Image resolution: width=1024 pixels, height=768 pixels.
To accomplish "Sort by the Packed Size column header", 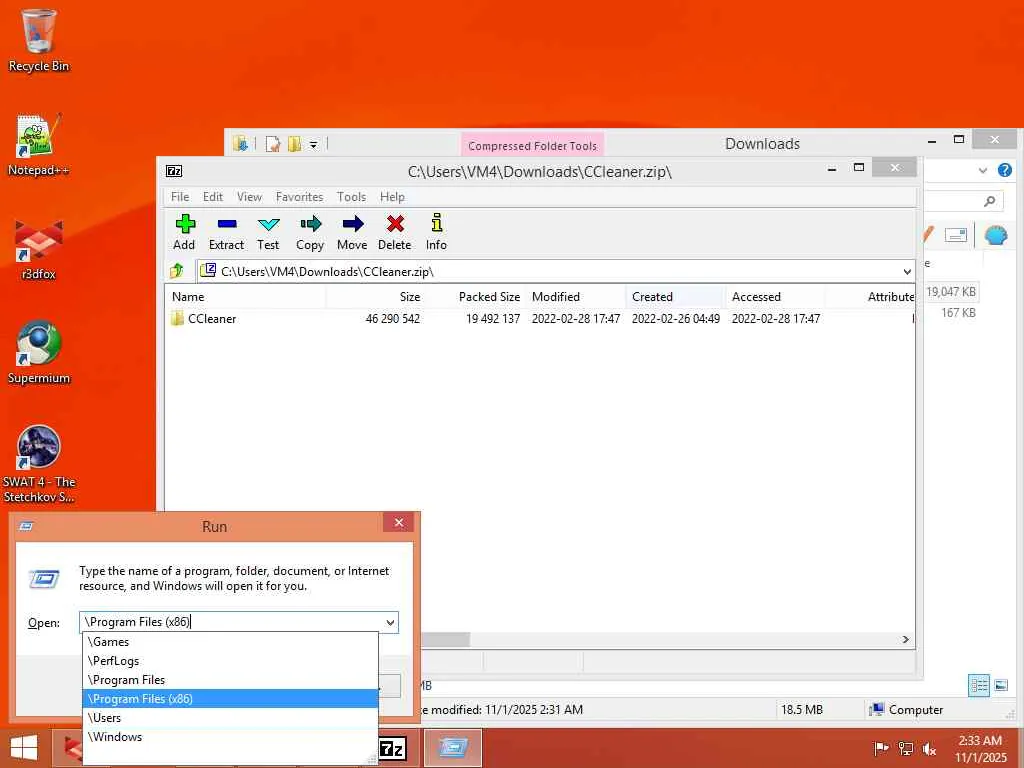I will pyautogui.click(x=476, y=296).
